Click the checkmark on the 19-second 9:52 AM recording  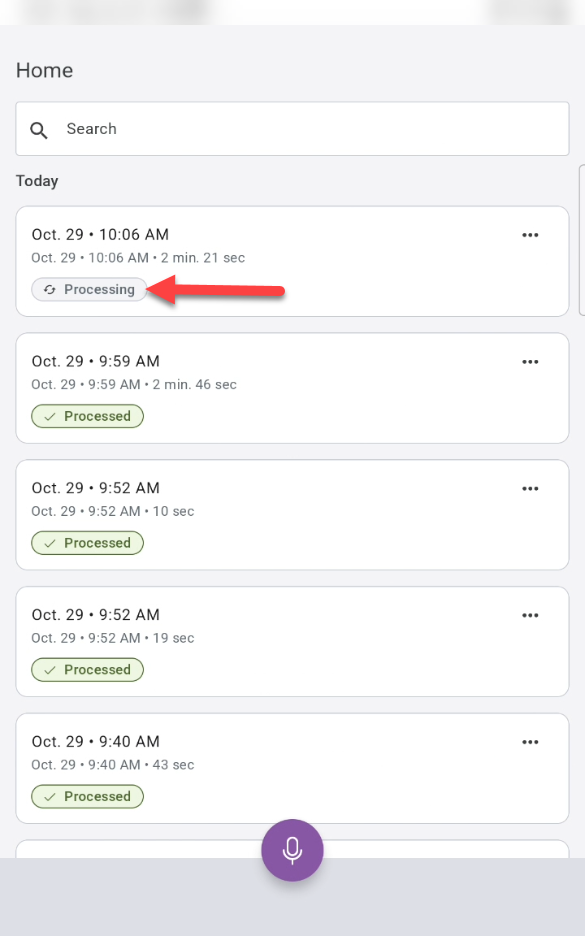click(48, 669)
